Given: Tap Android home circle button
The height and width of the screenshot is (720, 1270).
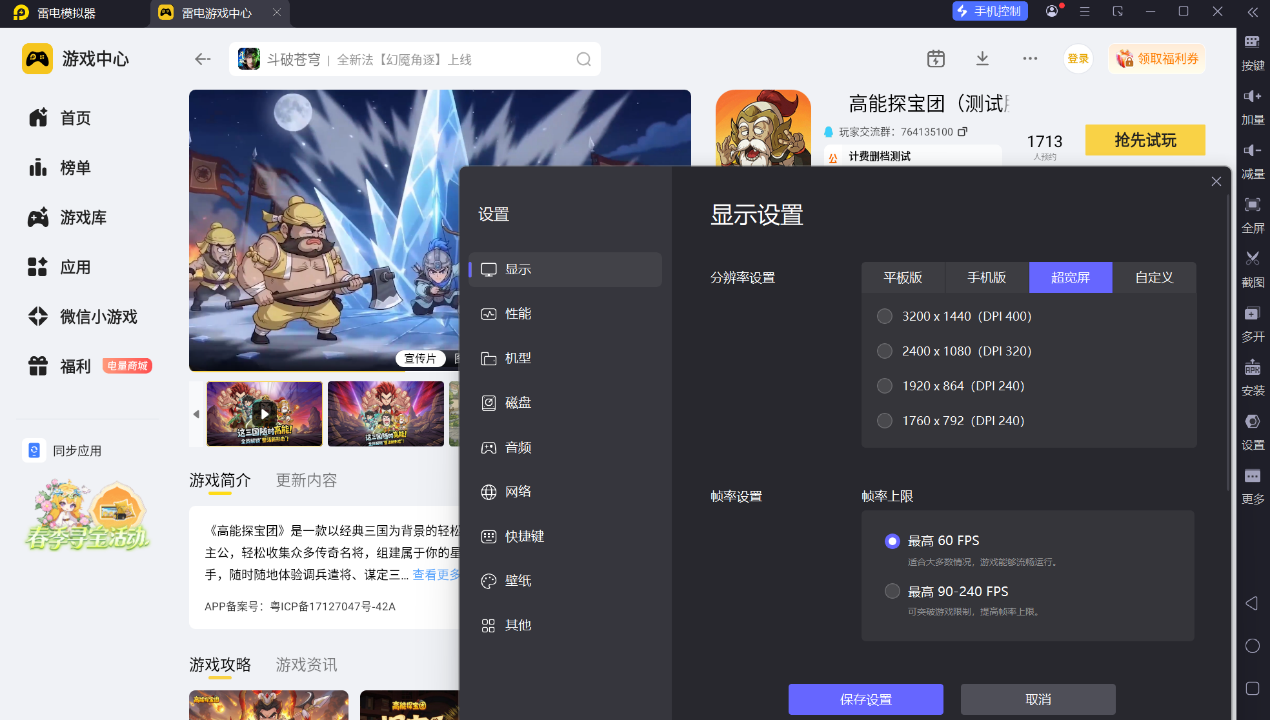Looking at the screenshot, I should point(1252,646).
